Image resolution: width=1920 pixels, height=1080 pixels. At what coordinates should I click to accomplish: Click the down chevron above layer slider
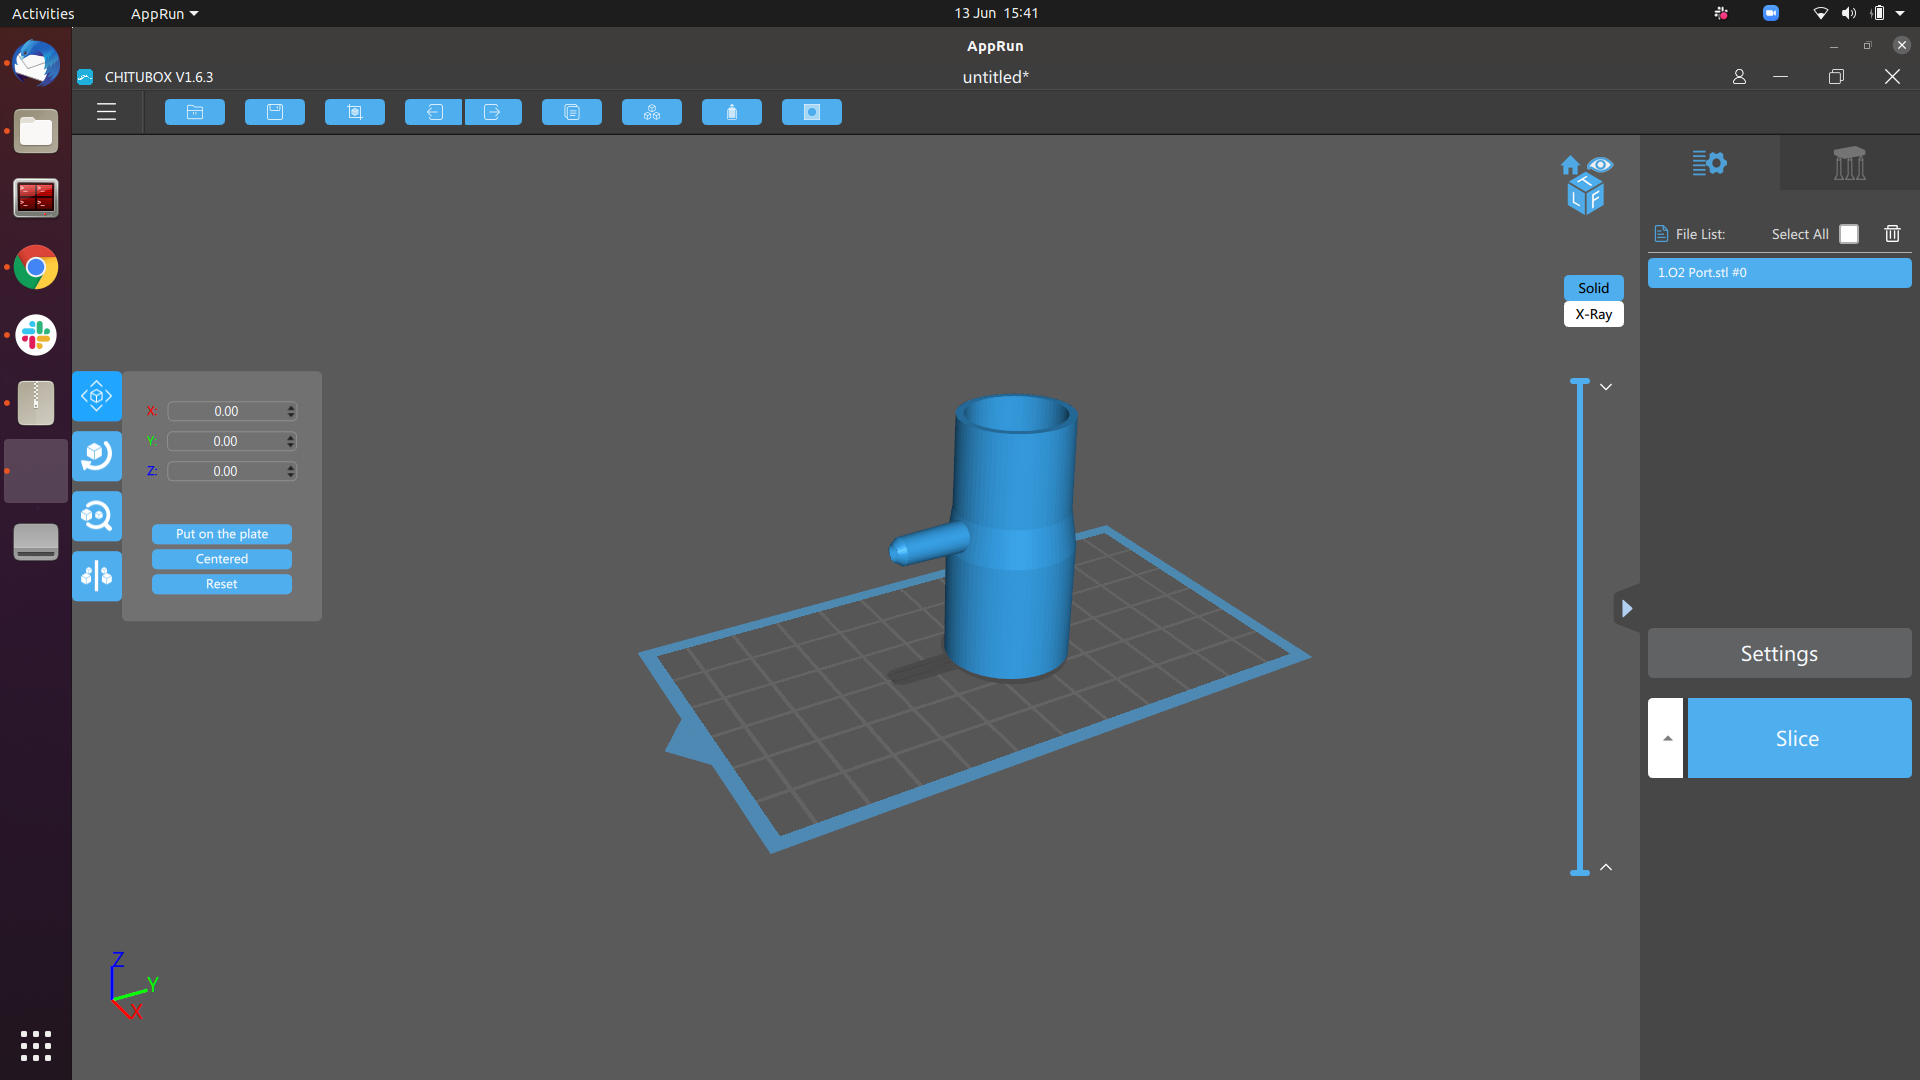click(x=1606, y=387)
